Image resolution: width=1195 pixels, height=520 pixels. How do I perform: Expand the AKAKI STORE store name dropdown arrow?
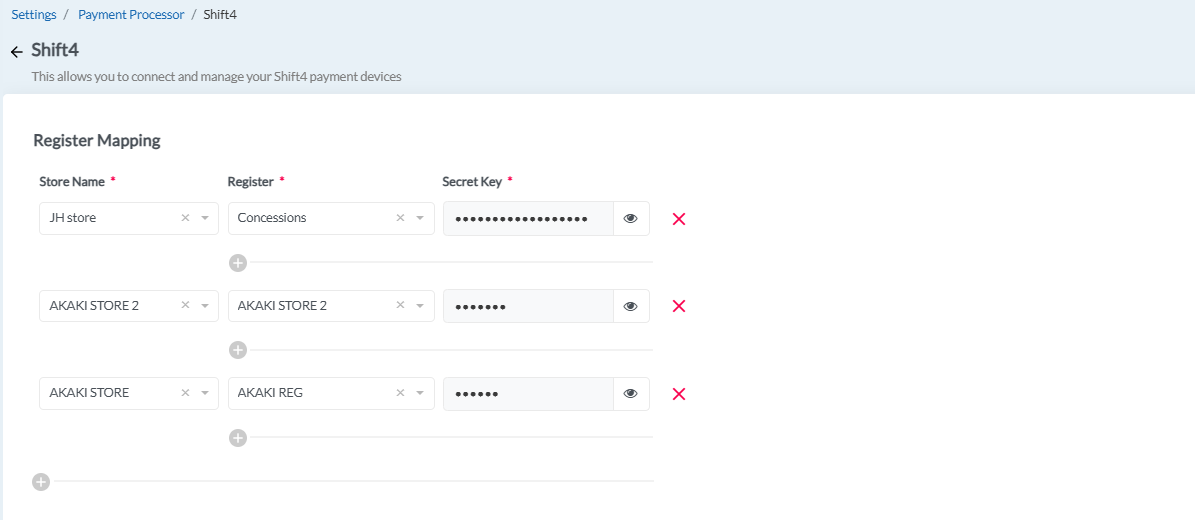click(x=205, y=393)
